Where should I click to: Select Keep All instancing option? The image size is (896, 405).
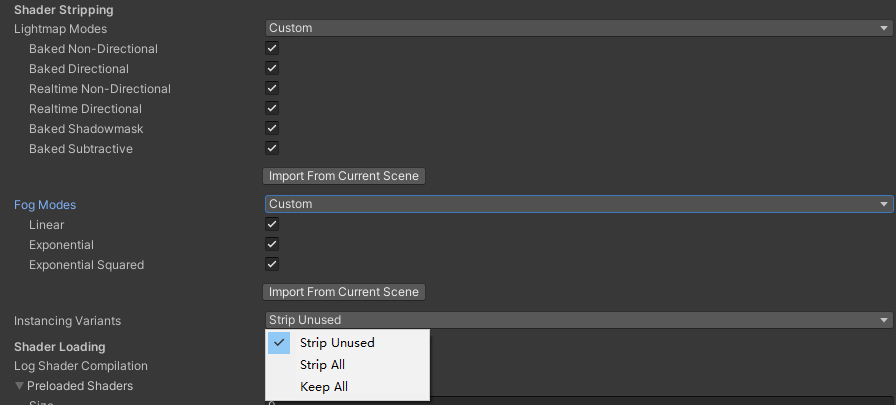click(x=323, y=387)
